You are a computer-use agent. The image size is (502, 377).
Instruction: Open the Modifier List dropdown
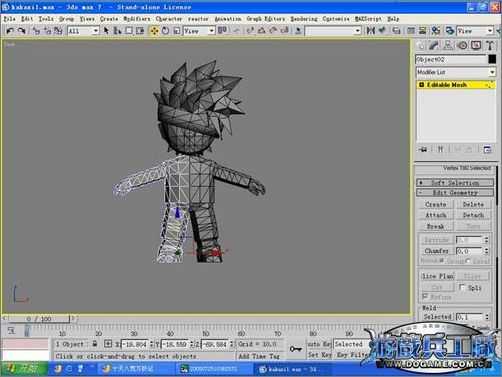click(456, 72)
